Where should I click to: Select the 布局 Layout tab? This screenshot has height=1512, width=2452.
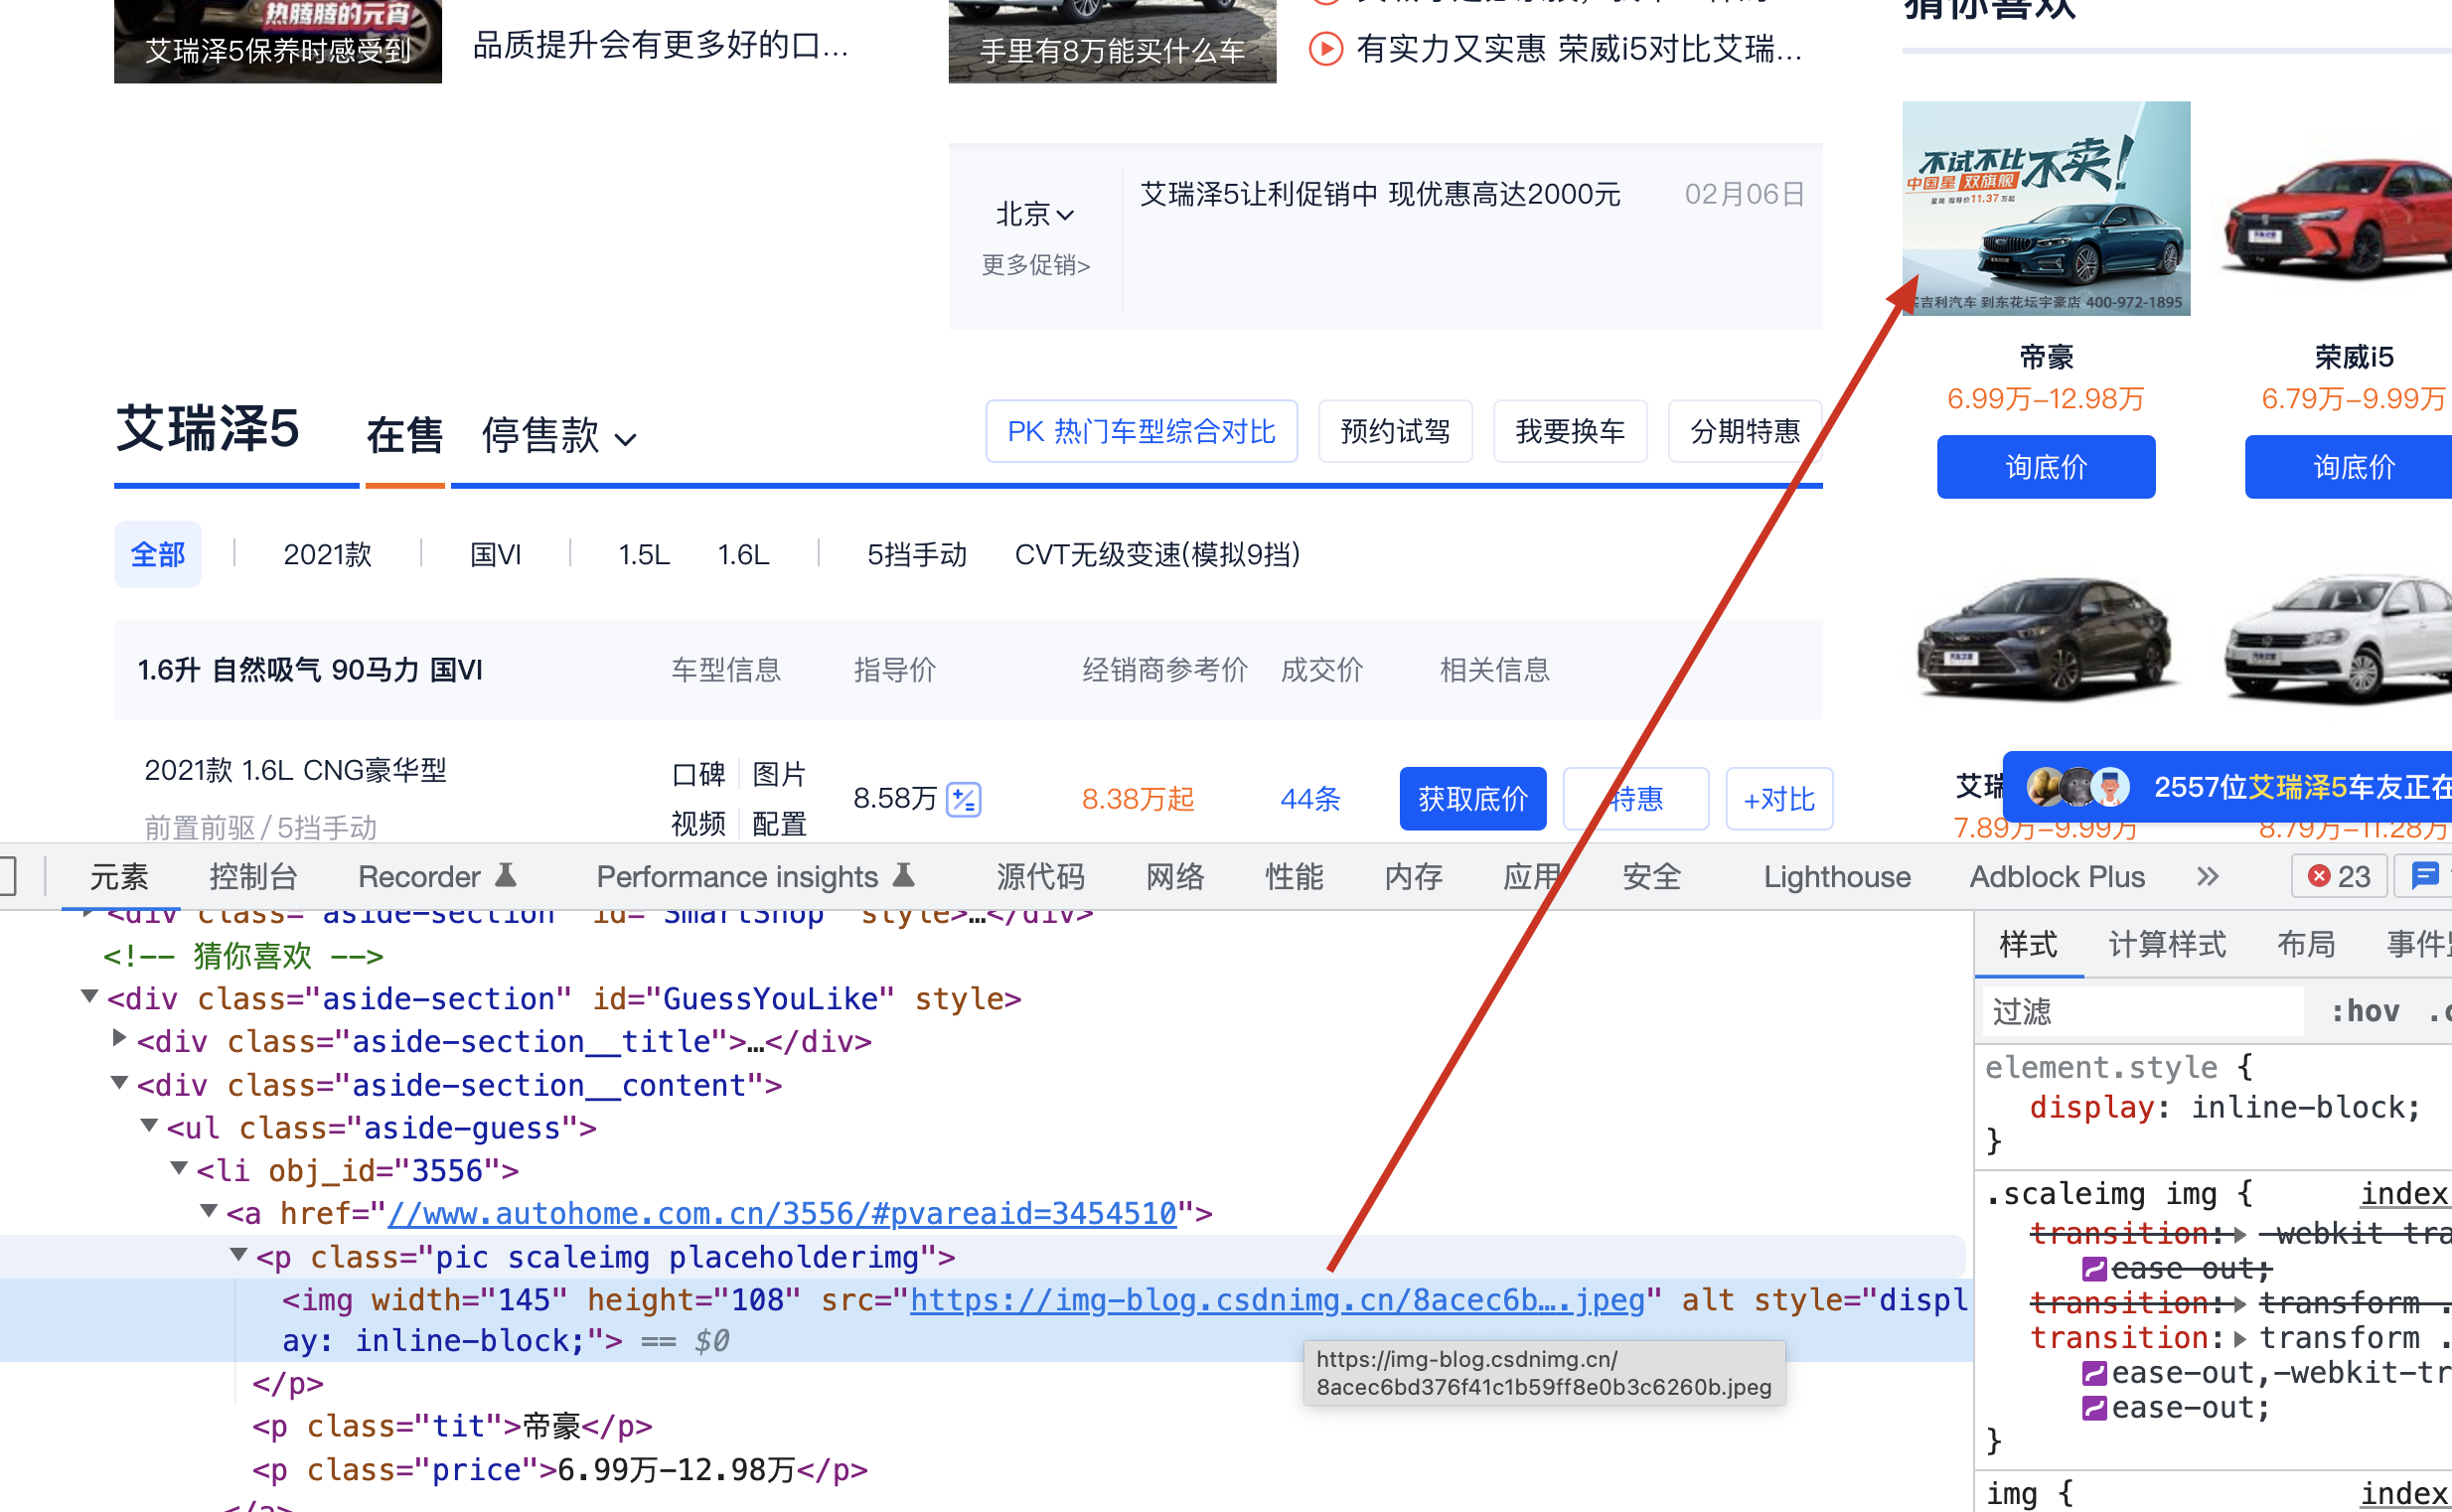[x=2305, y=944]
